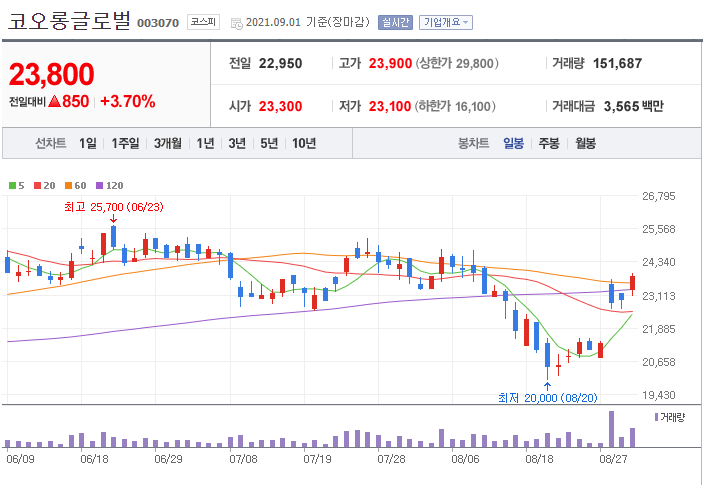The image size is (703, 485).
Task: Select the 일봉 daily candle chart
Action: [x=513, y=143]
